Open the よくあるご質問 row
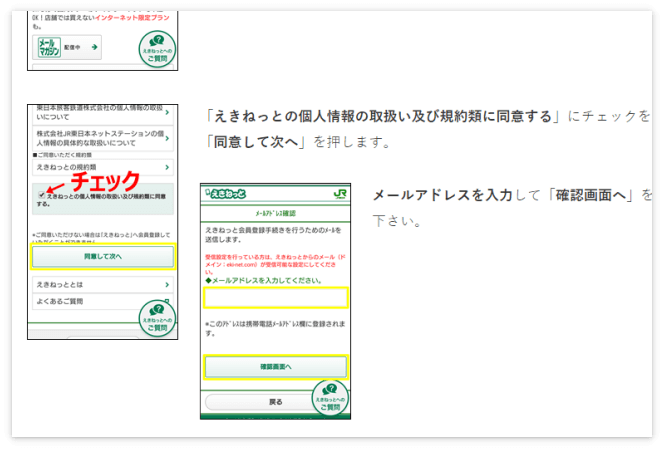The width and height of the screenshot is (664, 450). tap(103, 301)
